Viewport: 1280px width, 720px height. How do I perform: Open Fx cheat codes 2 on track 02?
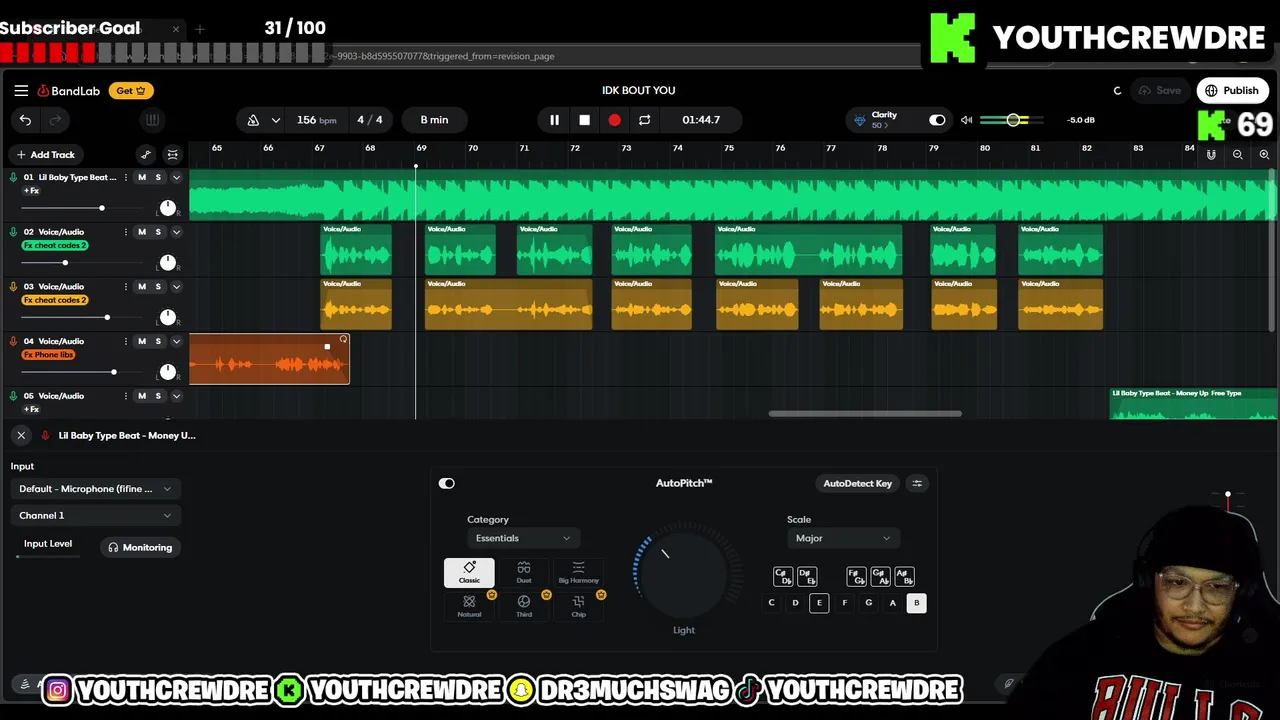point(55,246)
